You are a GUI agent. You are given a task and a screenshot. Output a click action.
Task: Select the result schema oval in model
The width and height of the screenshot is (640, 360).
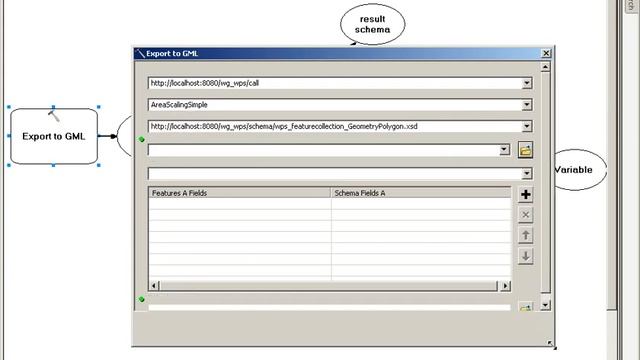[x=372, y=24]
